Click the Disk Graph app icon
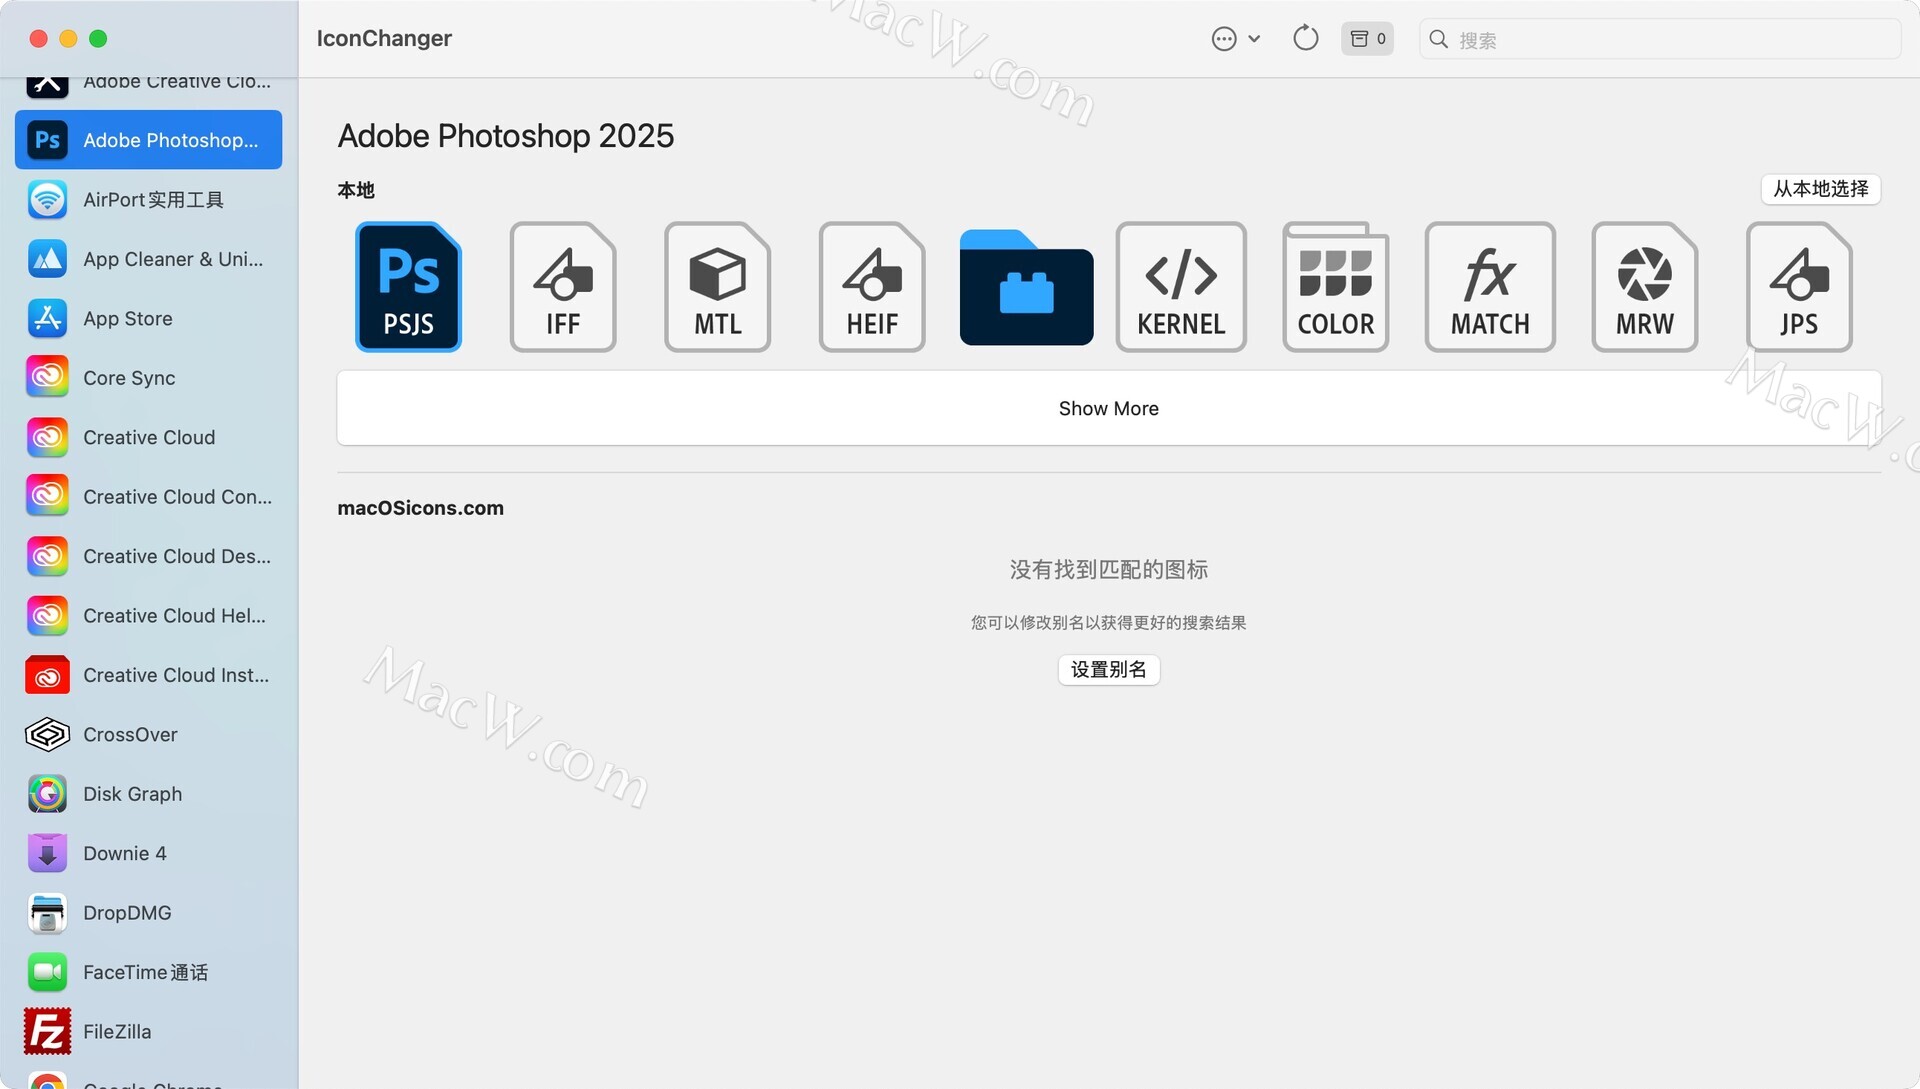The image size is (1920, 1089). pyautogui.click(x=47, y=794)
